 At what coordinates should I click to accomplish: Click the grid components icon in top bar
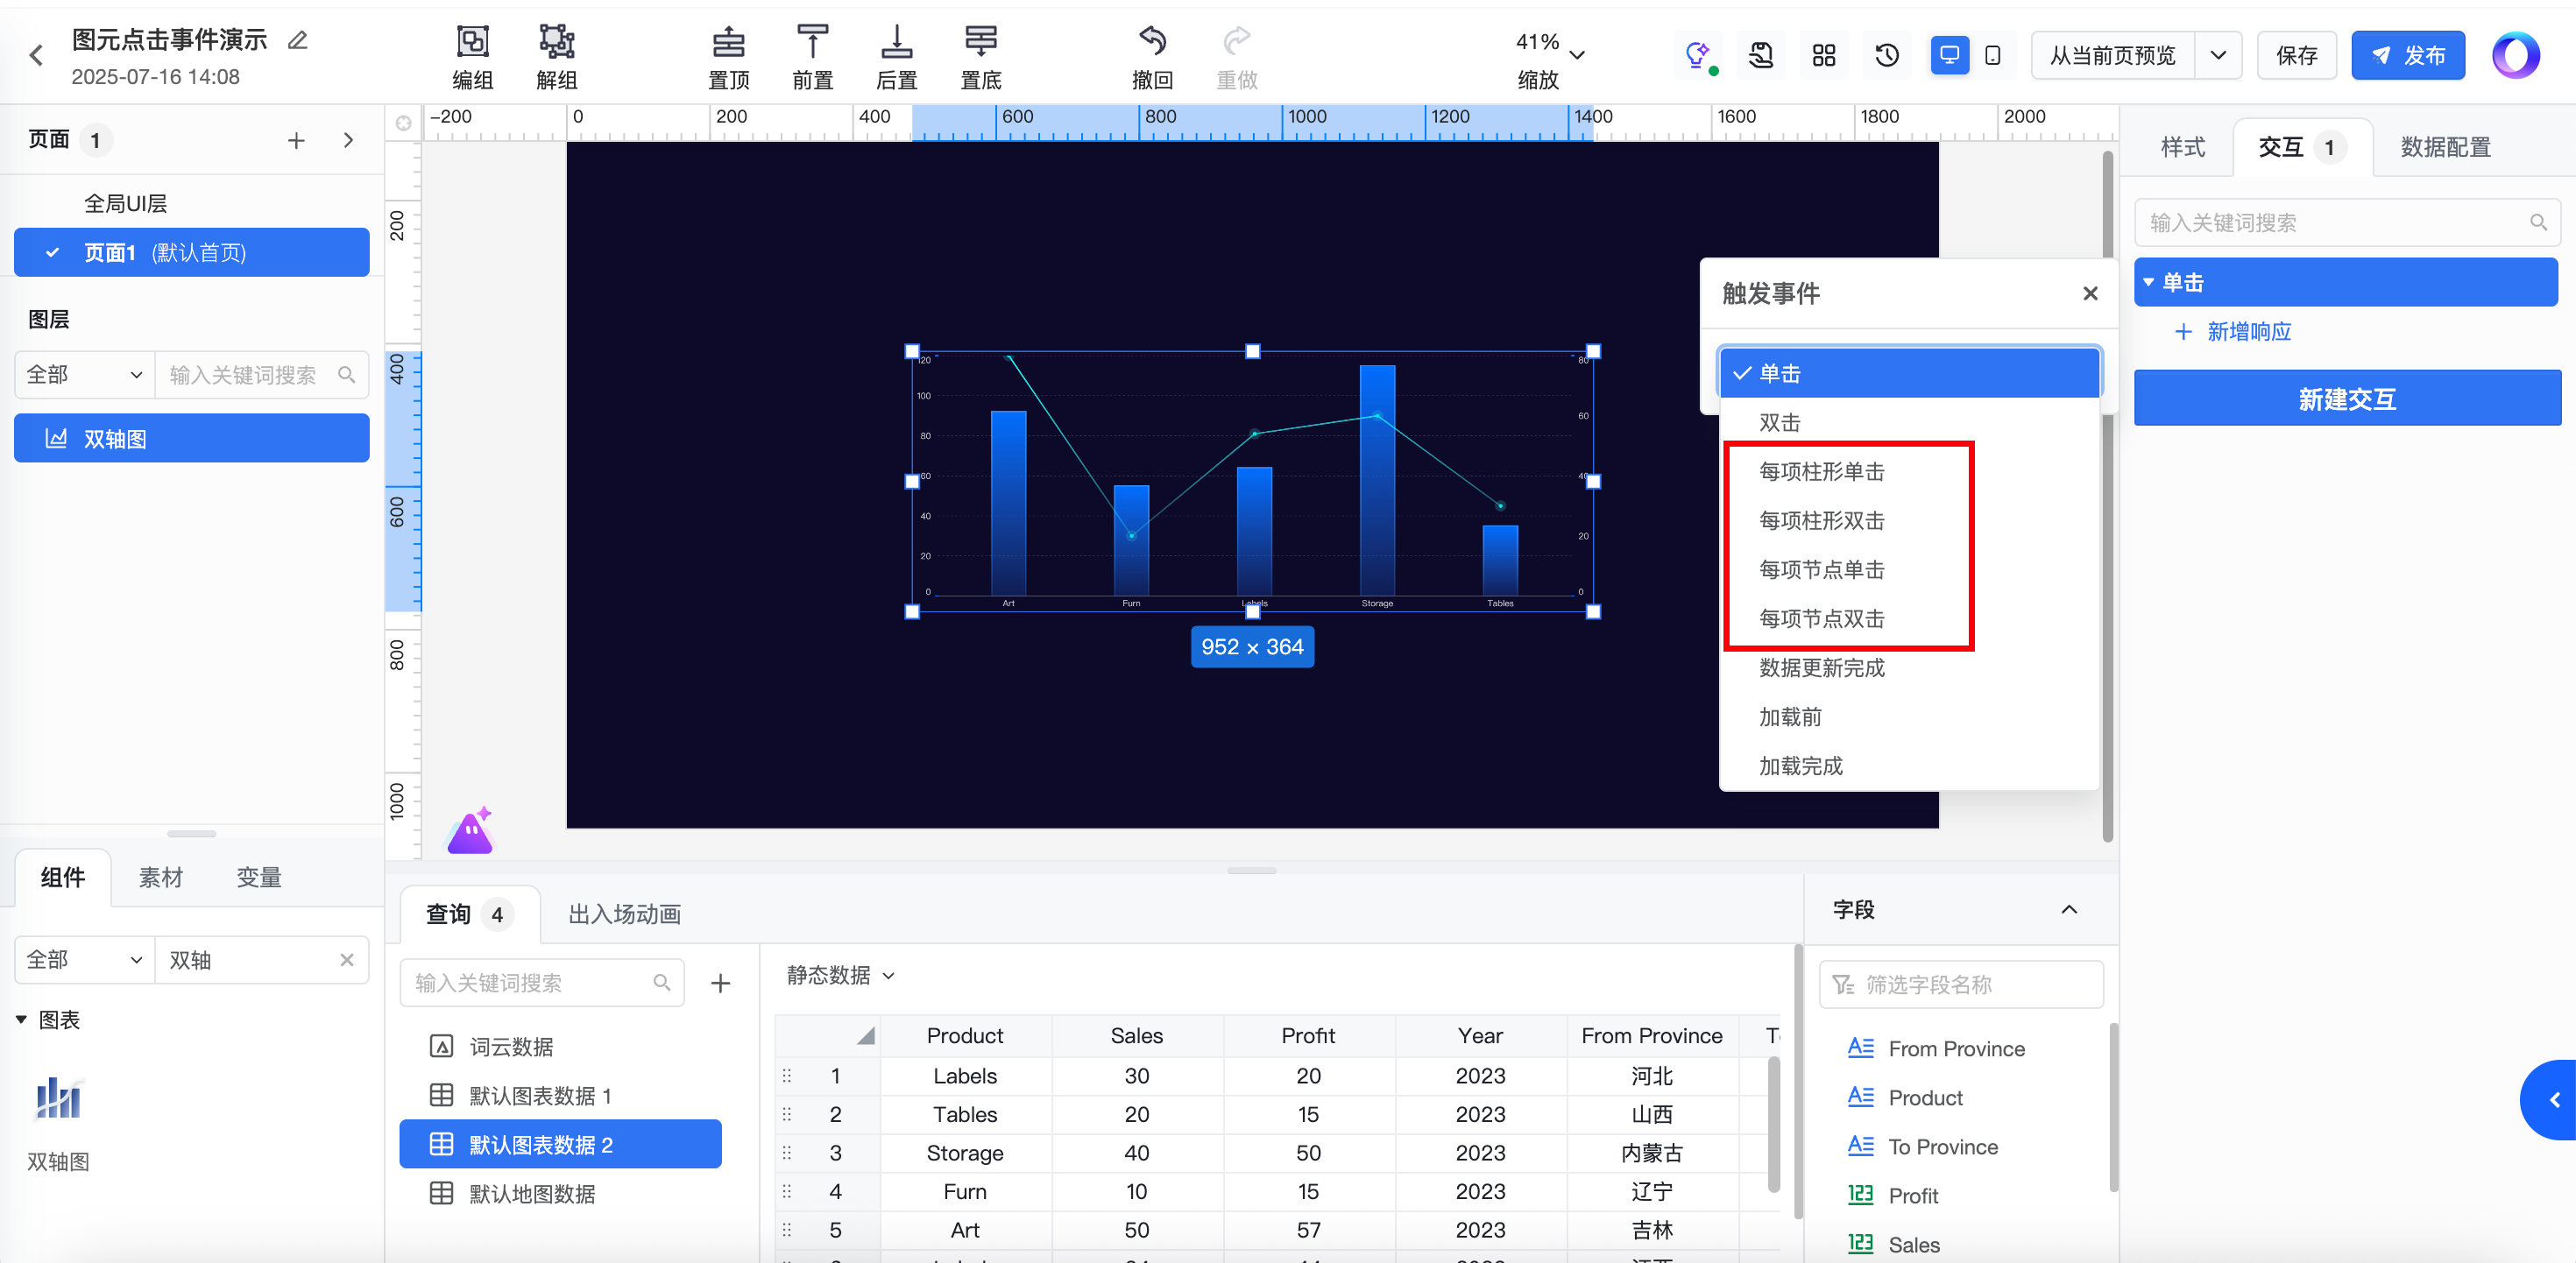pos(1824,55)
